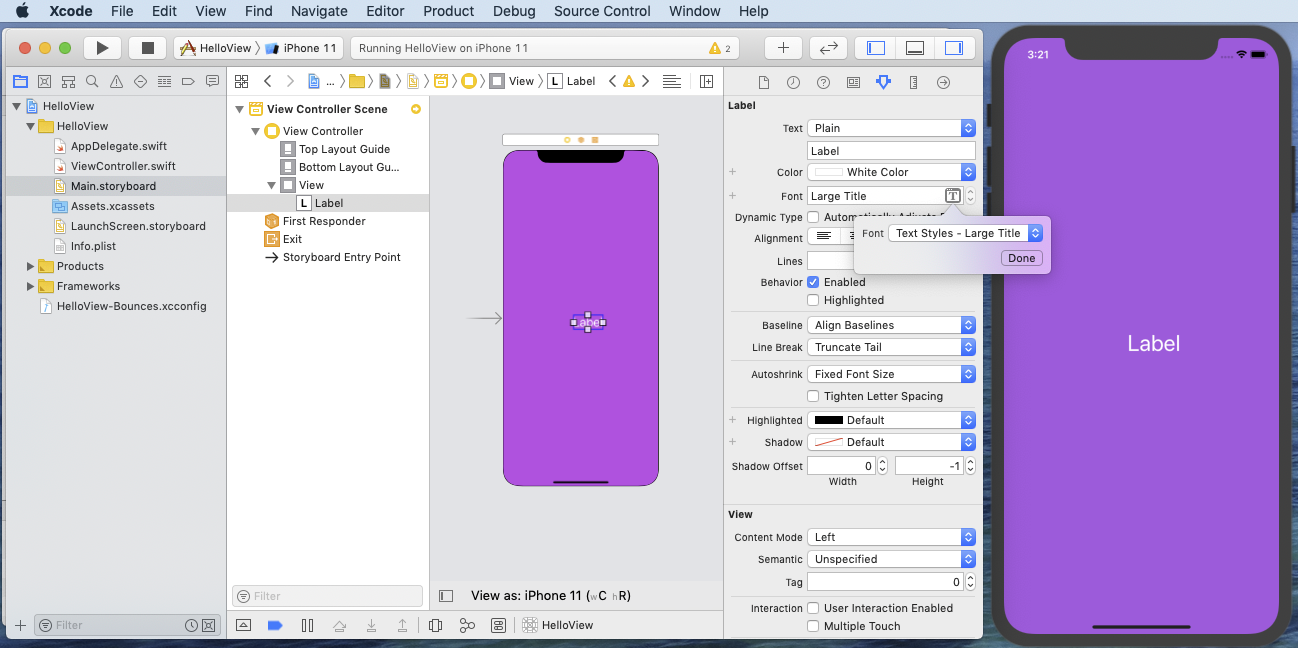Viewport: 1298px width, 648px height.
Task: Toggle document outline button below canvas
Action: coord(446,596)
